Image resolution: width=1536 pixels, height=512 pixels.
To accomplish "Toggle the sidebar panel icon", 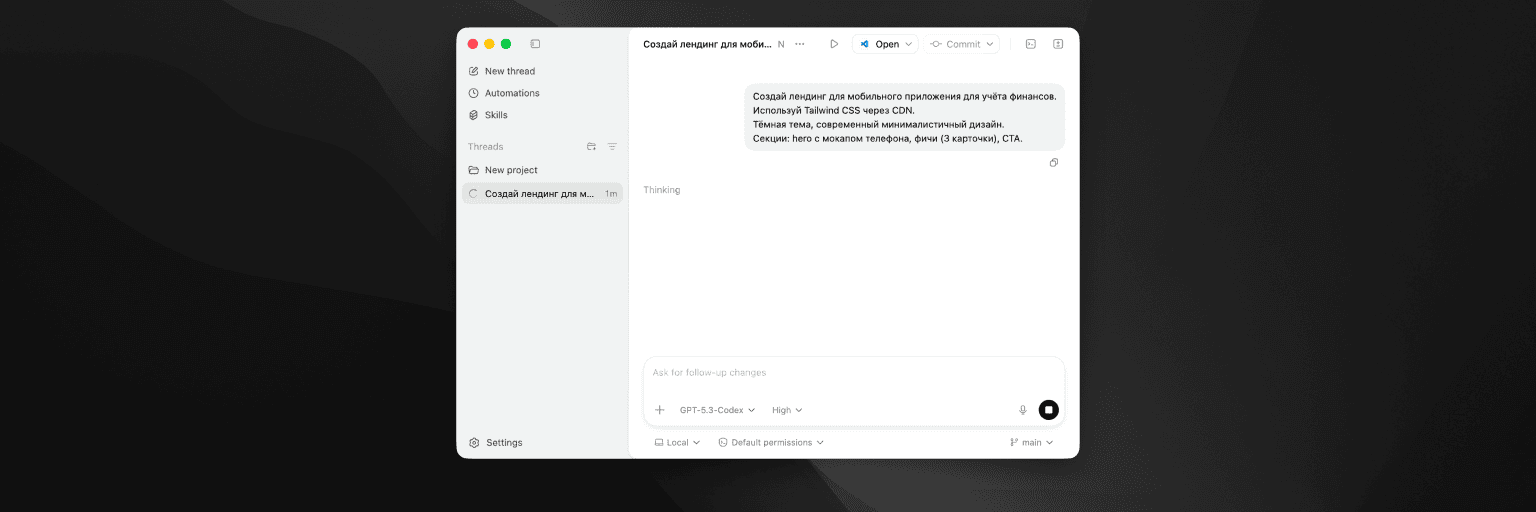I will (535, 44).
